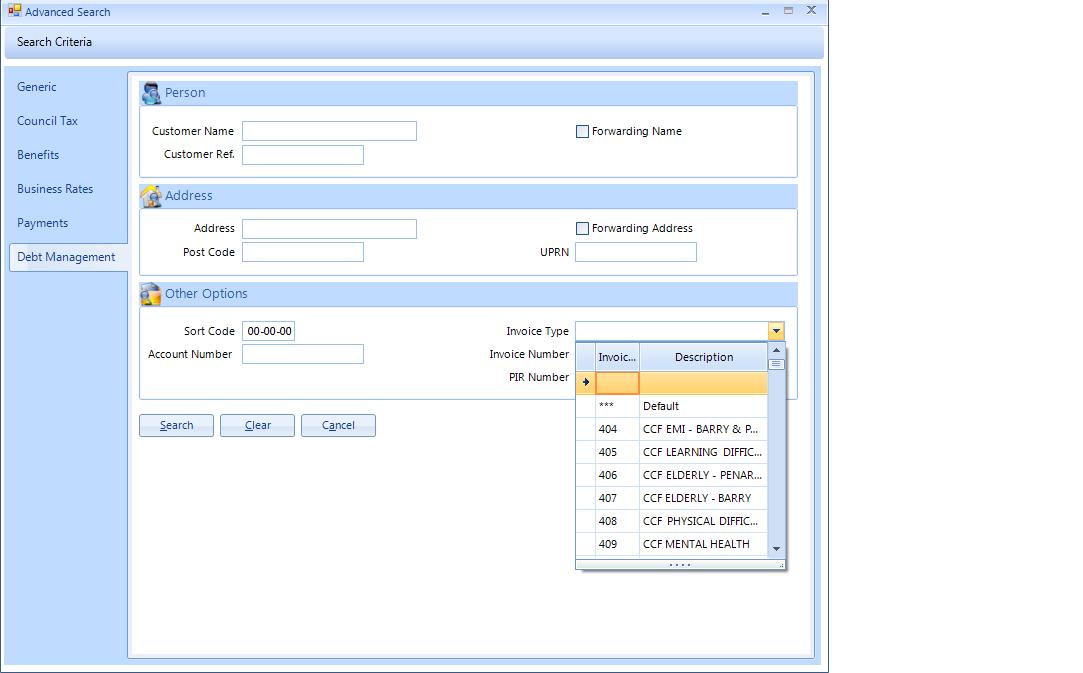Collapse the Invoice Type dropdown arrow
Viewport: 1083px width, 673px height.
click(776, 331)
